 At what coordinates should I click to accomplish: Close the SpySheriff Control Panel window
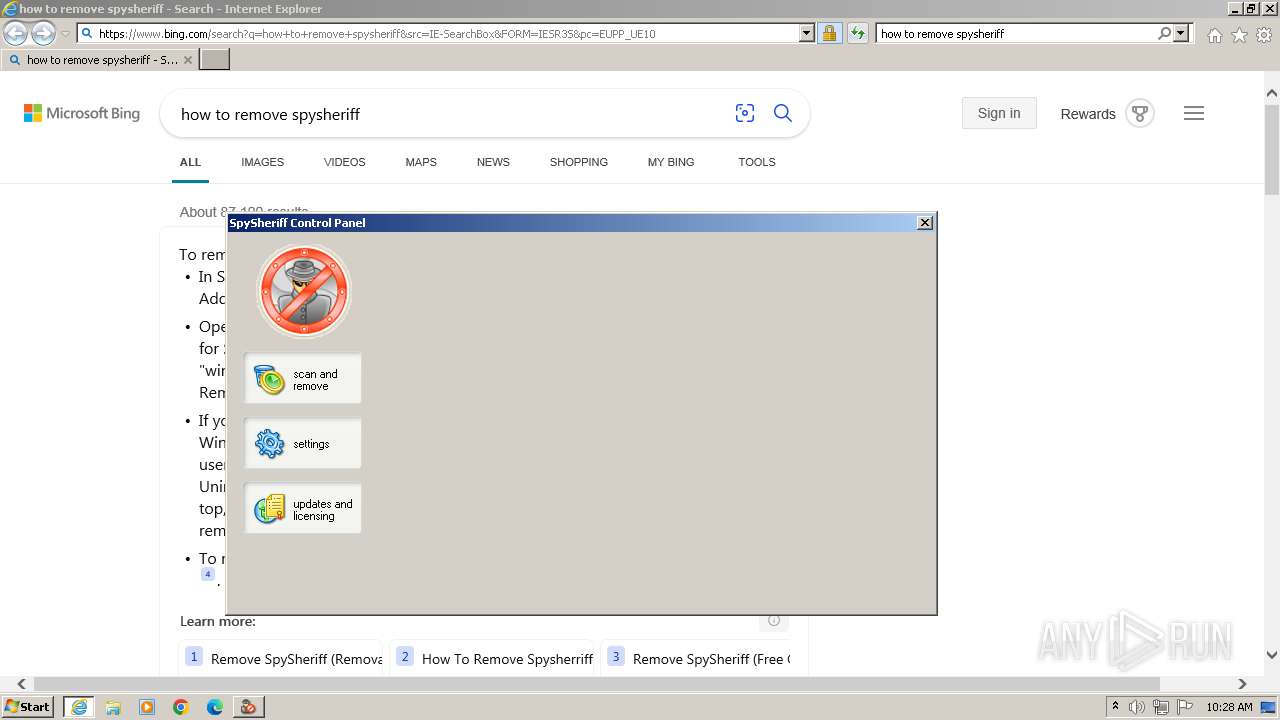(925, 223)
